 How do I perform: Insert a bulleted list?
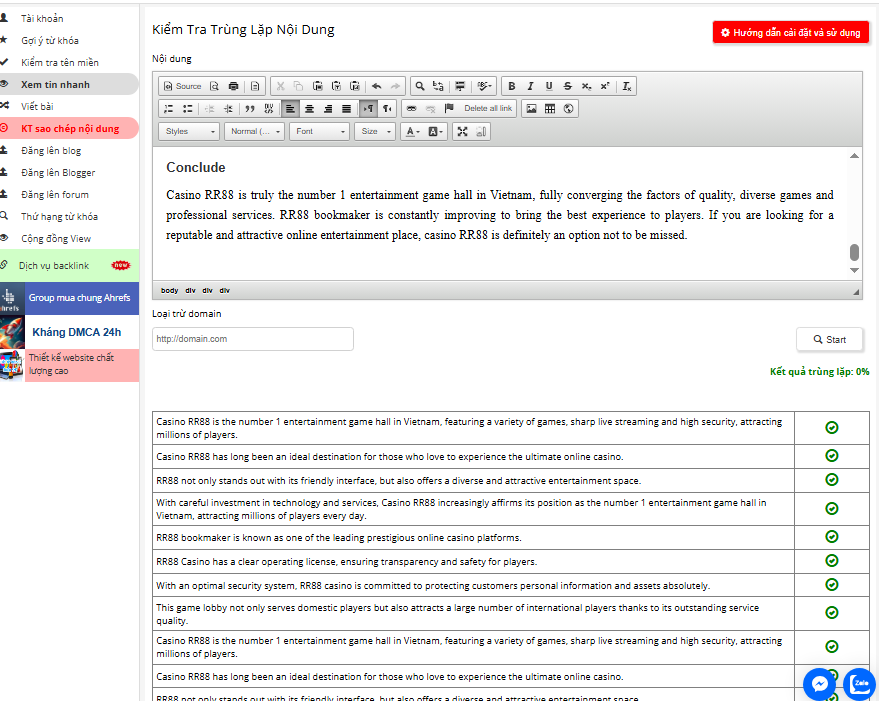click(x=188, y=108)
